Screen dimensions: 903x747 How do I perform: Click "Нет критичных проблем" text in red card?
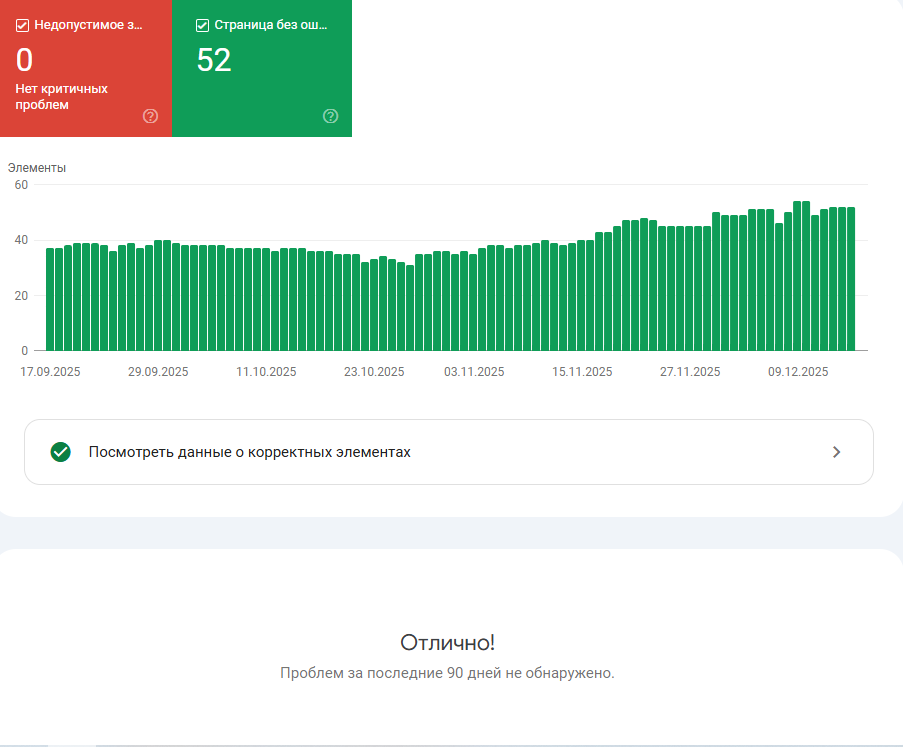point(62,97)
